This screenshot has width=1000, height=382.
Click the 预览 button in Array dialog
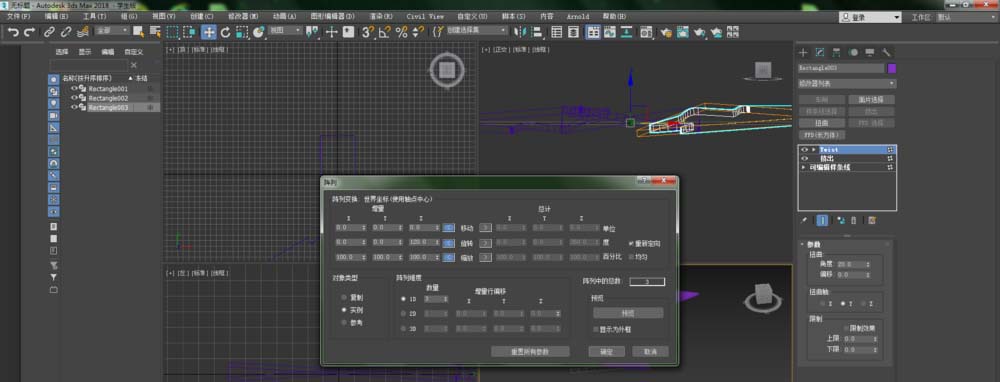628,313
